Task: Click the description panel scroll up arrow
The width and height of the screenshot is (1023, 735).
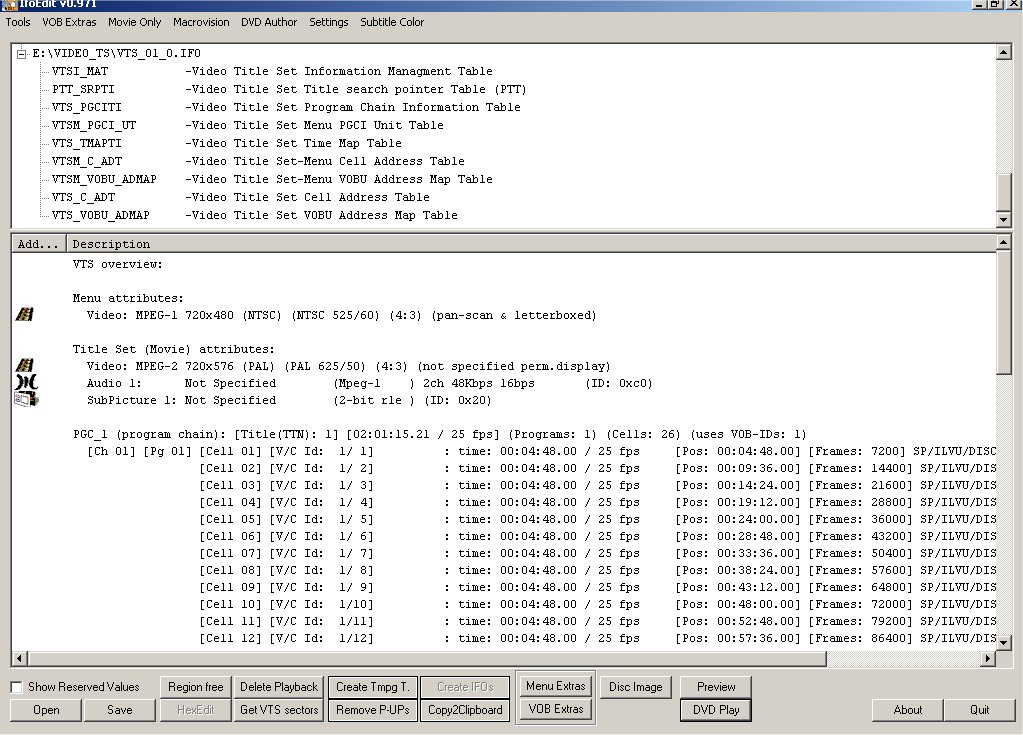Action: pos(1003,243)
